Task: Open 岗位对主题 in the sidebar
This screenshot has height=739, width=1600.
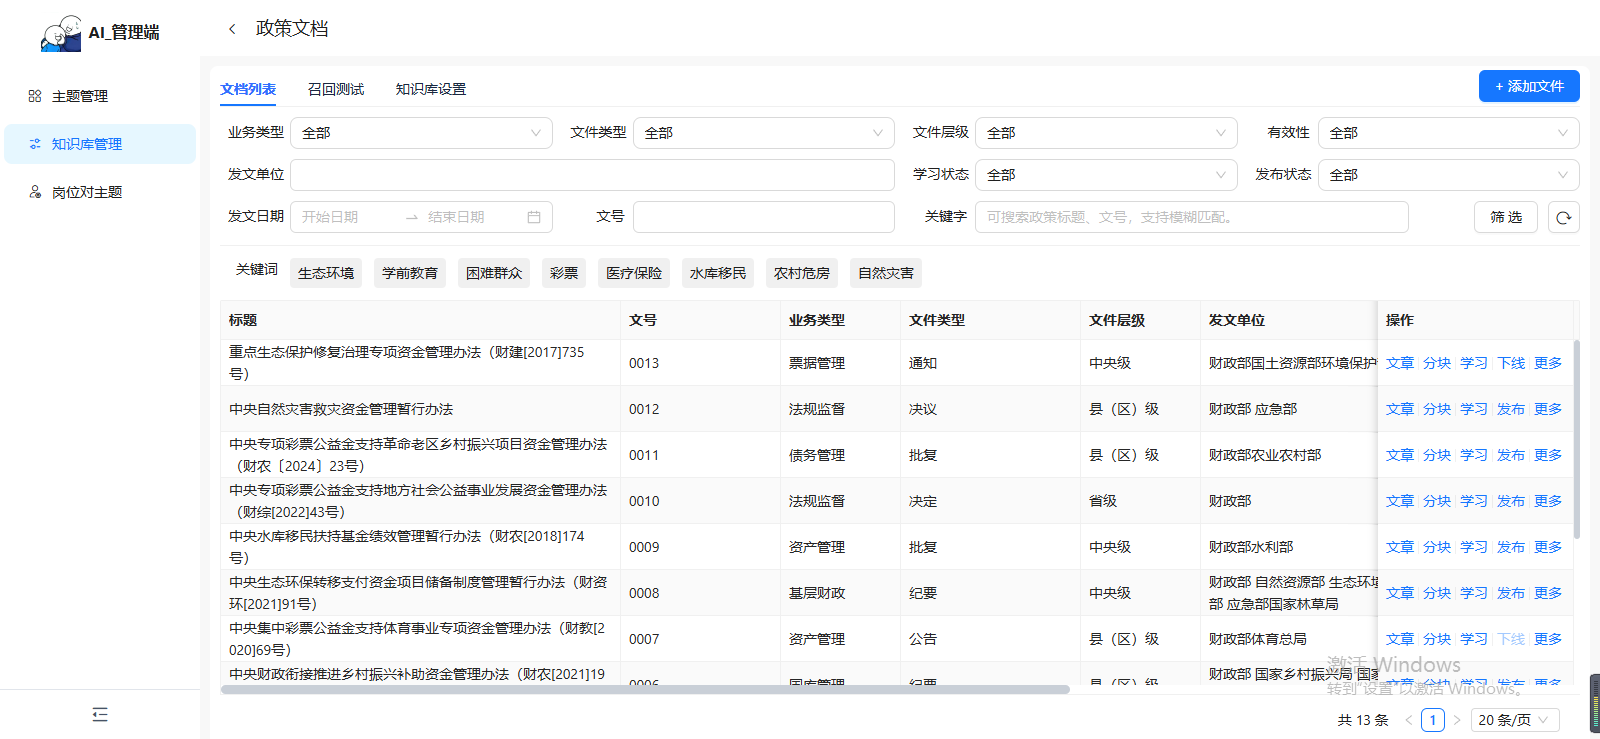Action: tap(87, 192)
